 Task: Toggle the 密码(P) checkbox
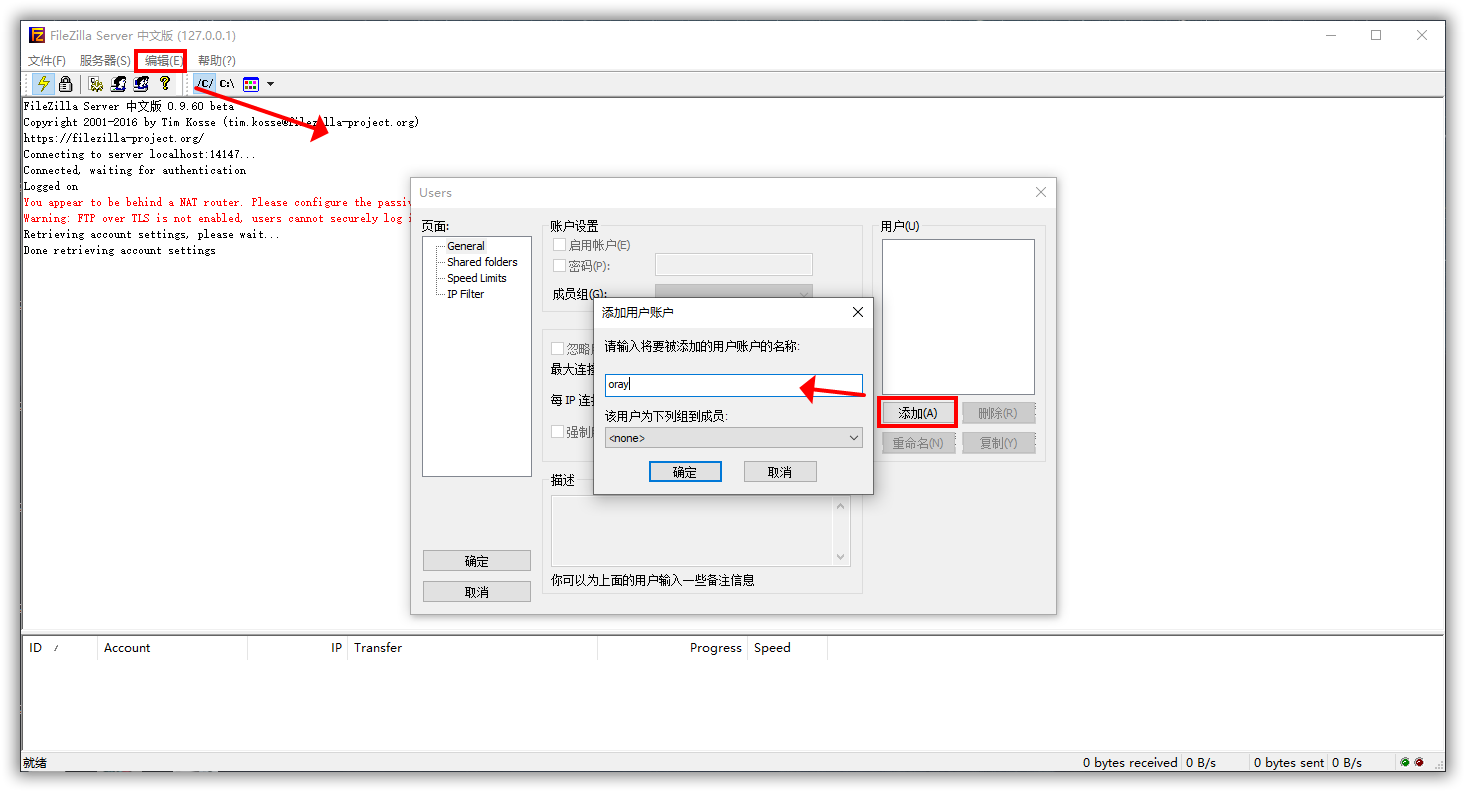coord(559,266)
